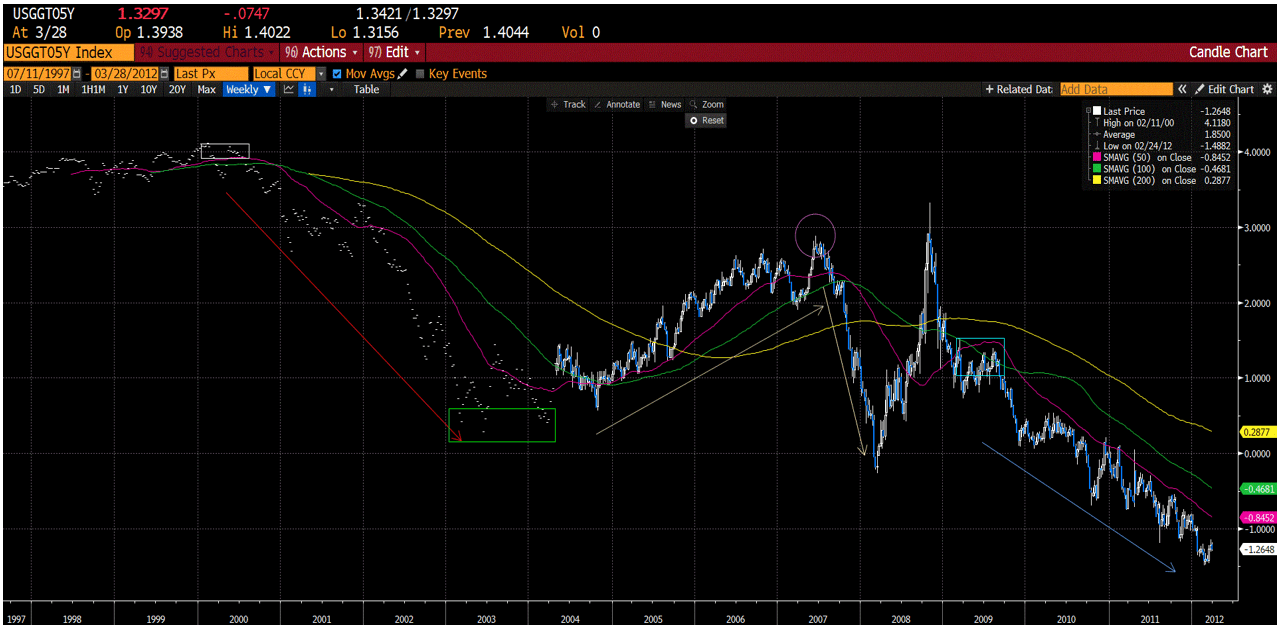This screenshot has width=1282, height=629.
Task: Click inside the Add Data field
Action: [1115, 89]
